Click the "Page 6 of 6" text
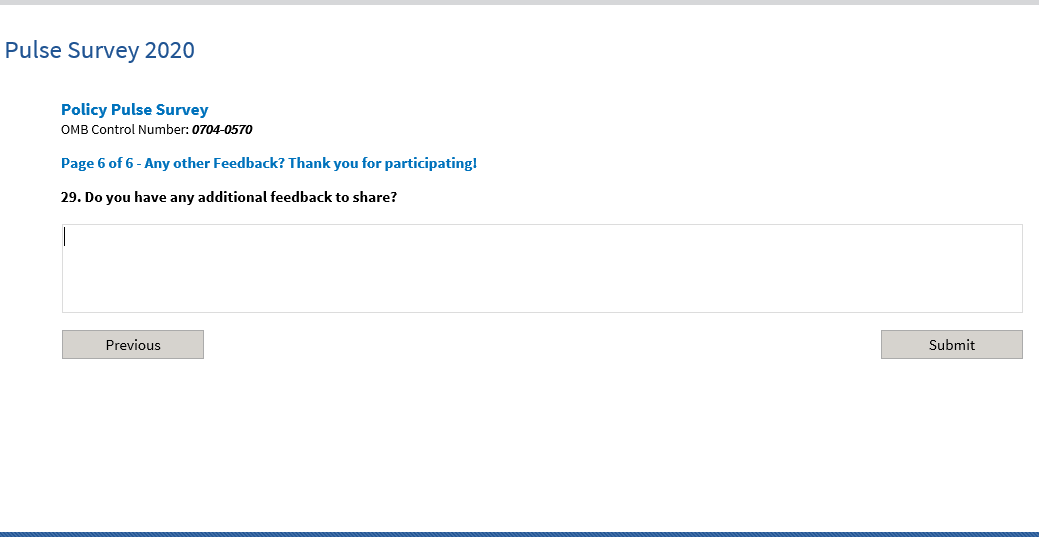 [x=97, y=163]
